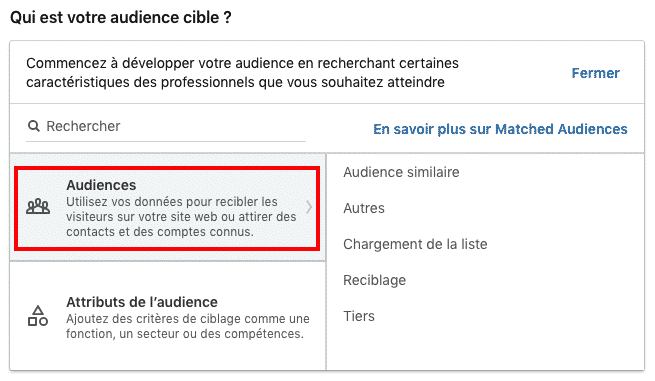Screen dimensions: 655x381
Task: Open En savoir plus sur Matched Audiences
Action: [x=500, y=129]
